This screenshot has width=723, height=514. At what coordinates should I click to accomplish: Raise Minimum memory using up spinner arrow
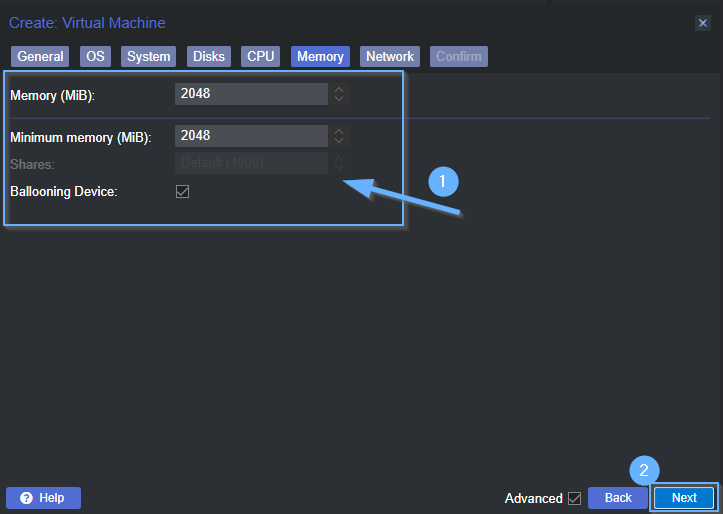(x=339, y=131)
